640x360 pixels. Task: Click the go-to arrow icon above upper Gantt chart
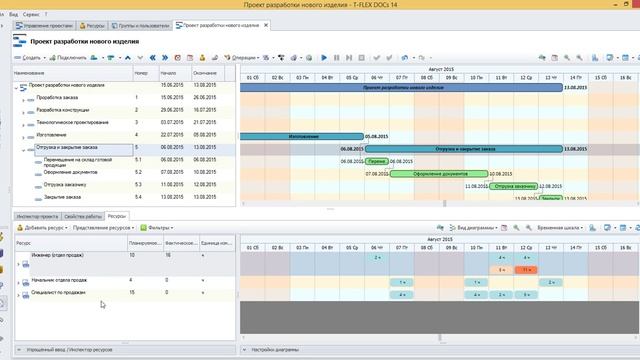542,58
